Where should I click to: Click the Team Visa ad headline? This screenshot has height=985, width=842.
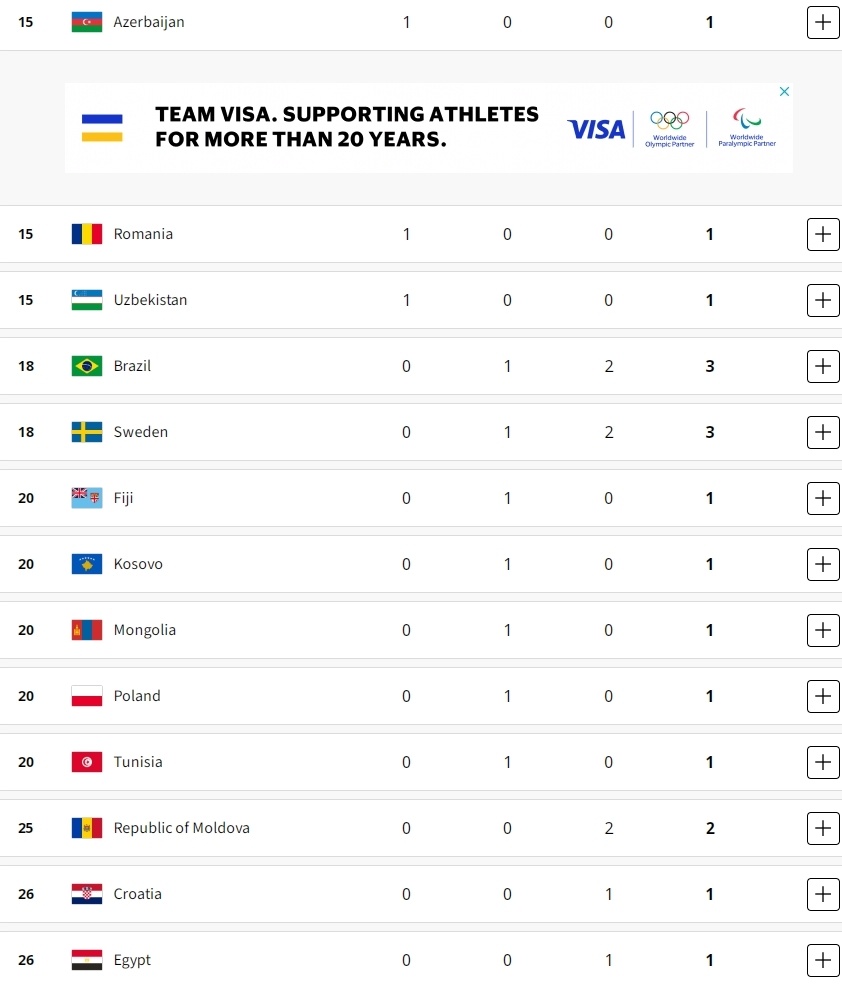tap(347, 126)
